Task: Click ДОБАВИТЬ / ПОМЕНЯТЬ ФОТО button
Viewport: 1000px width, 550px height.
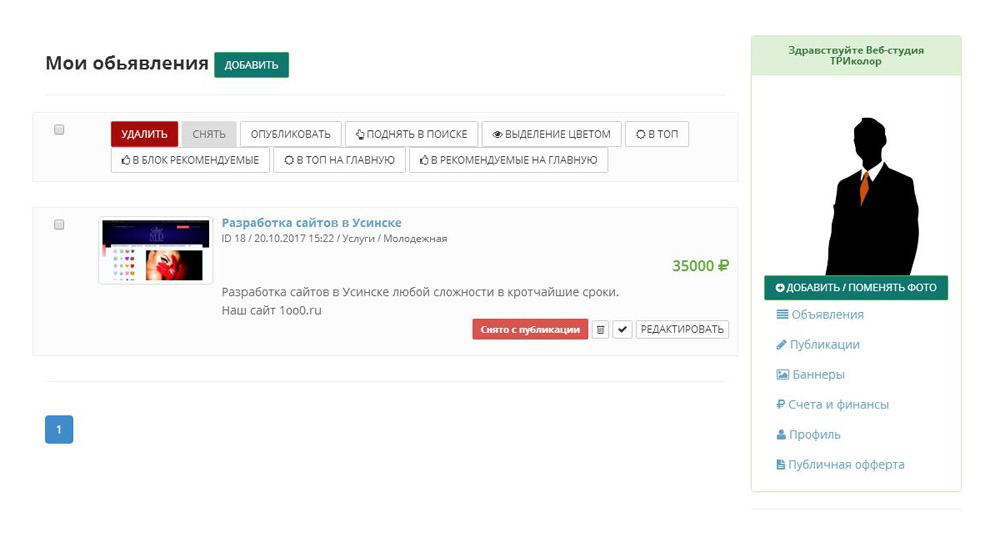Action: 856,288
